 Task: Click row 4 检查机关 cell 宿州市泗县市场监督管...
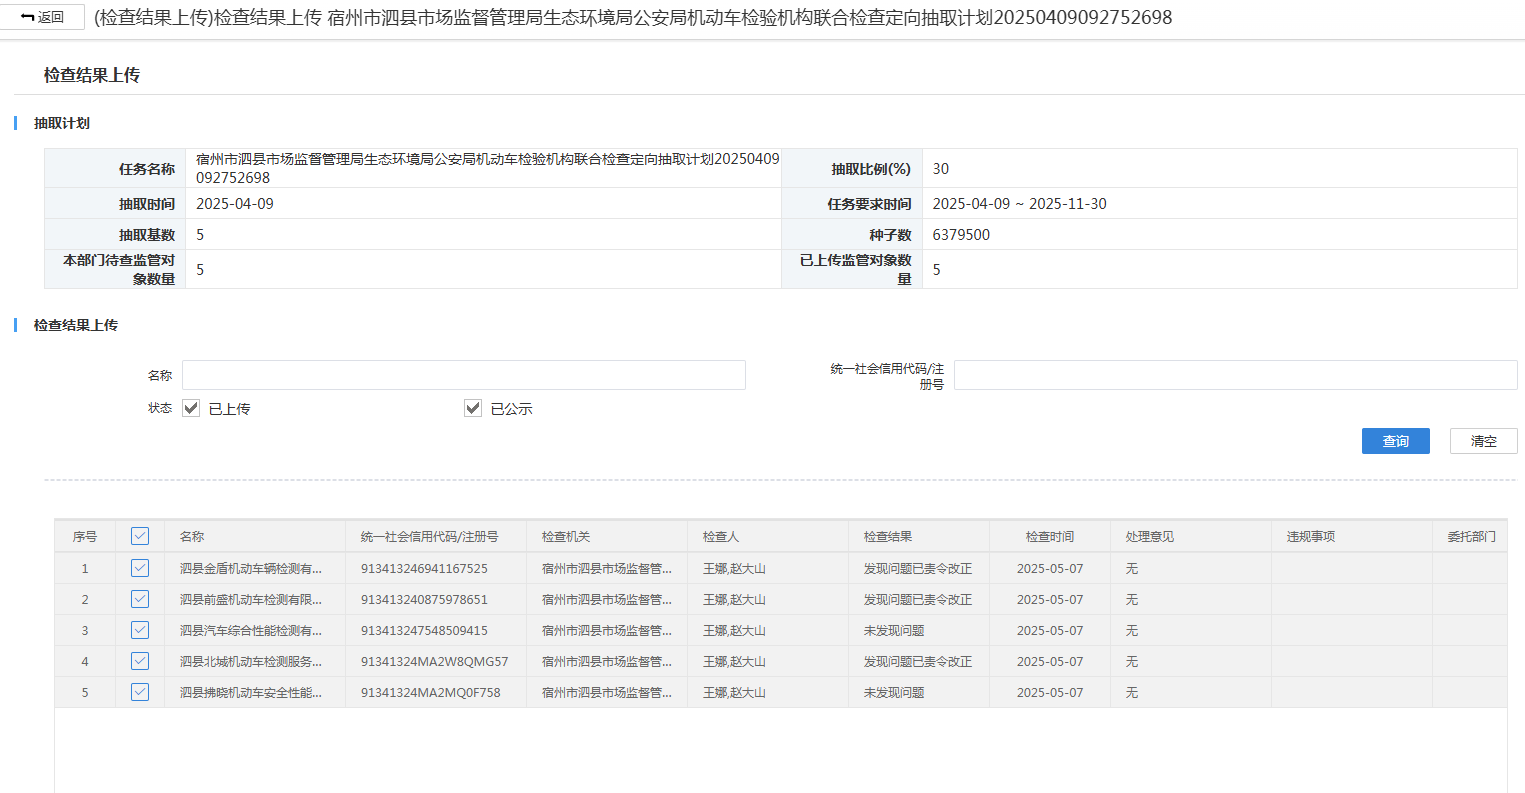(607, 661)
